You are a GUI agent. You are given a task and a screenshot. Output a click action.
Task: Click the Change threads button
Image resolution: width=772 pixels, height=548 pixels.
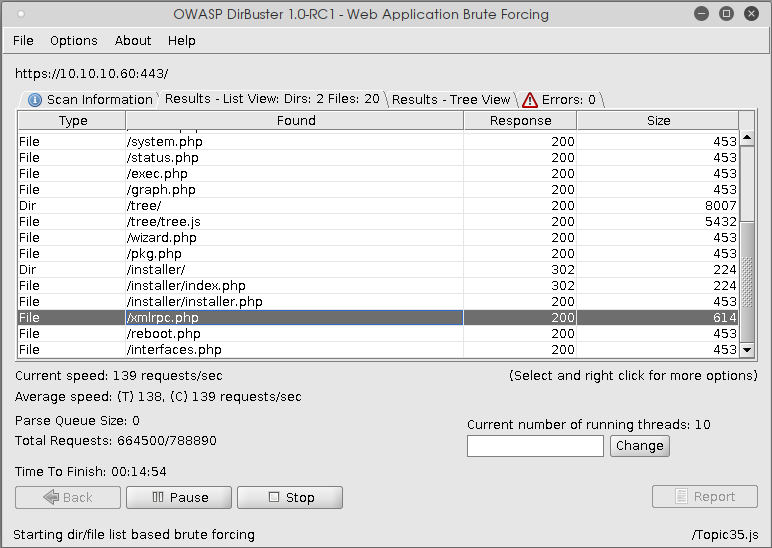tap(640, 446)
